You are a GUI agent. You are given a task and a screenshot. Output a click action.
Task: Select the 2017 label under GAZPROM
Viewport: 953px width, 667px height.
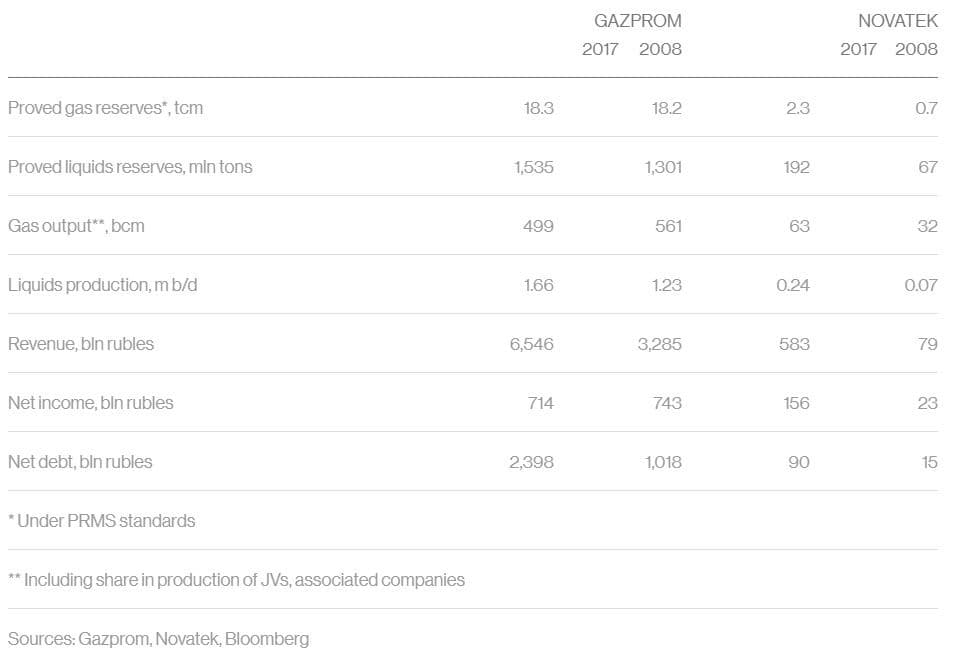tap(600, 49)
